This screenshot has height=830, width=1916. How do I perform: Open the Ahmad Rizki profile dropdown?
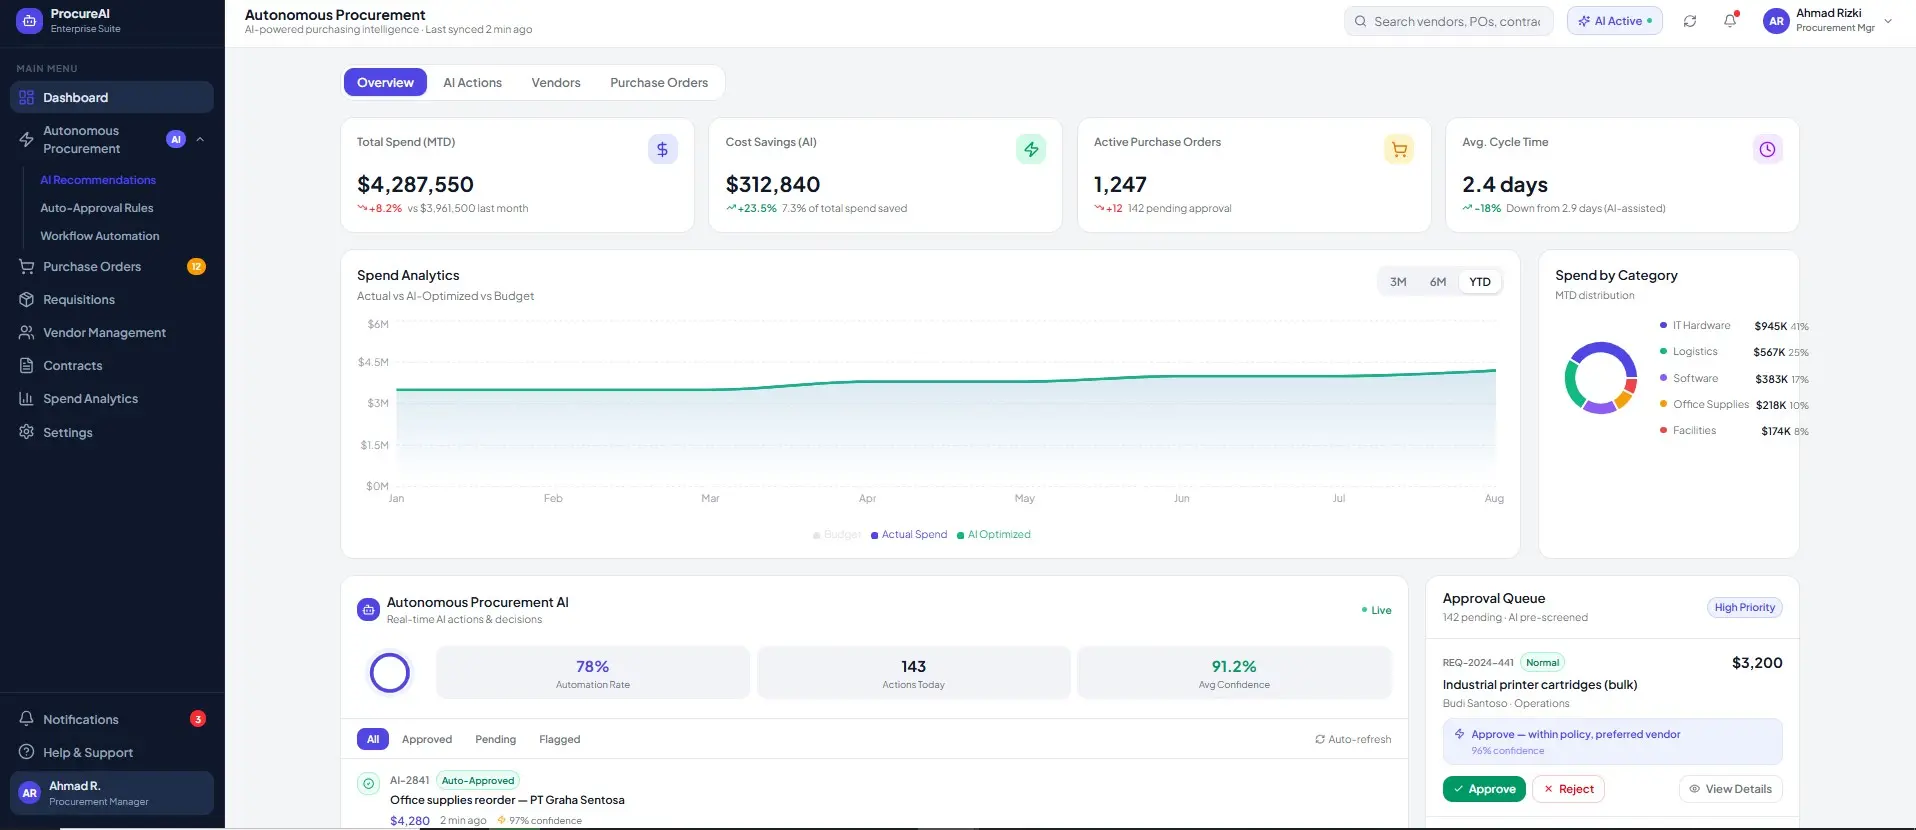(1888, 21)
